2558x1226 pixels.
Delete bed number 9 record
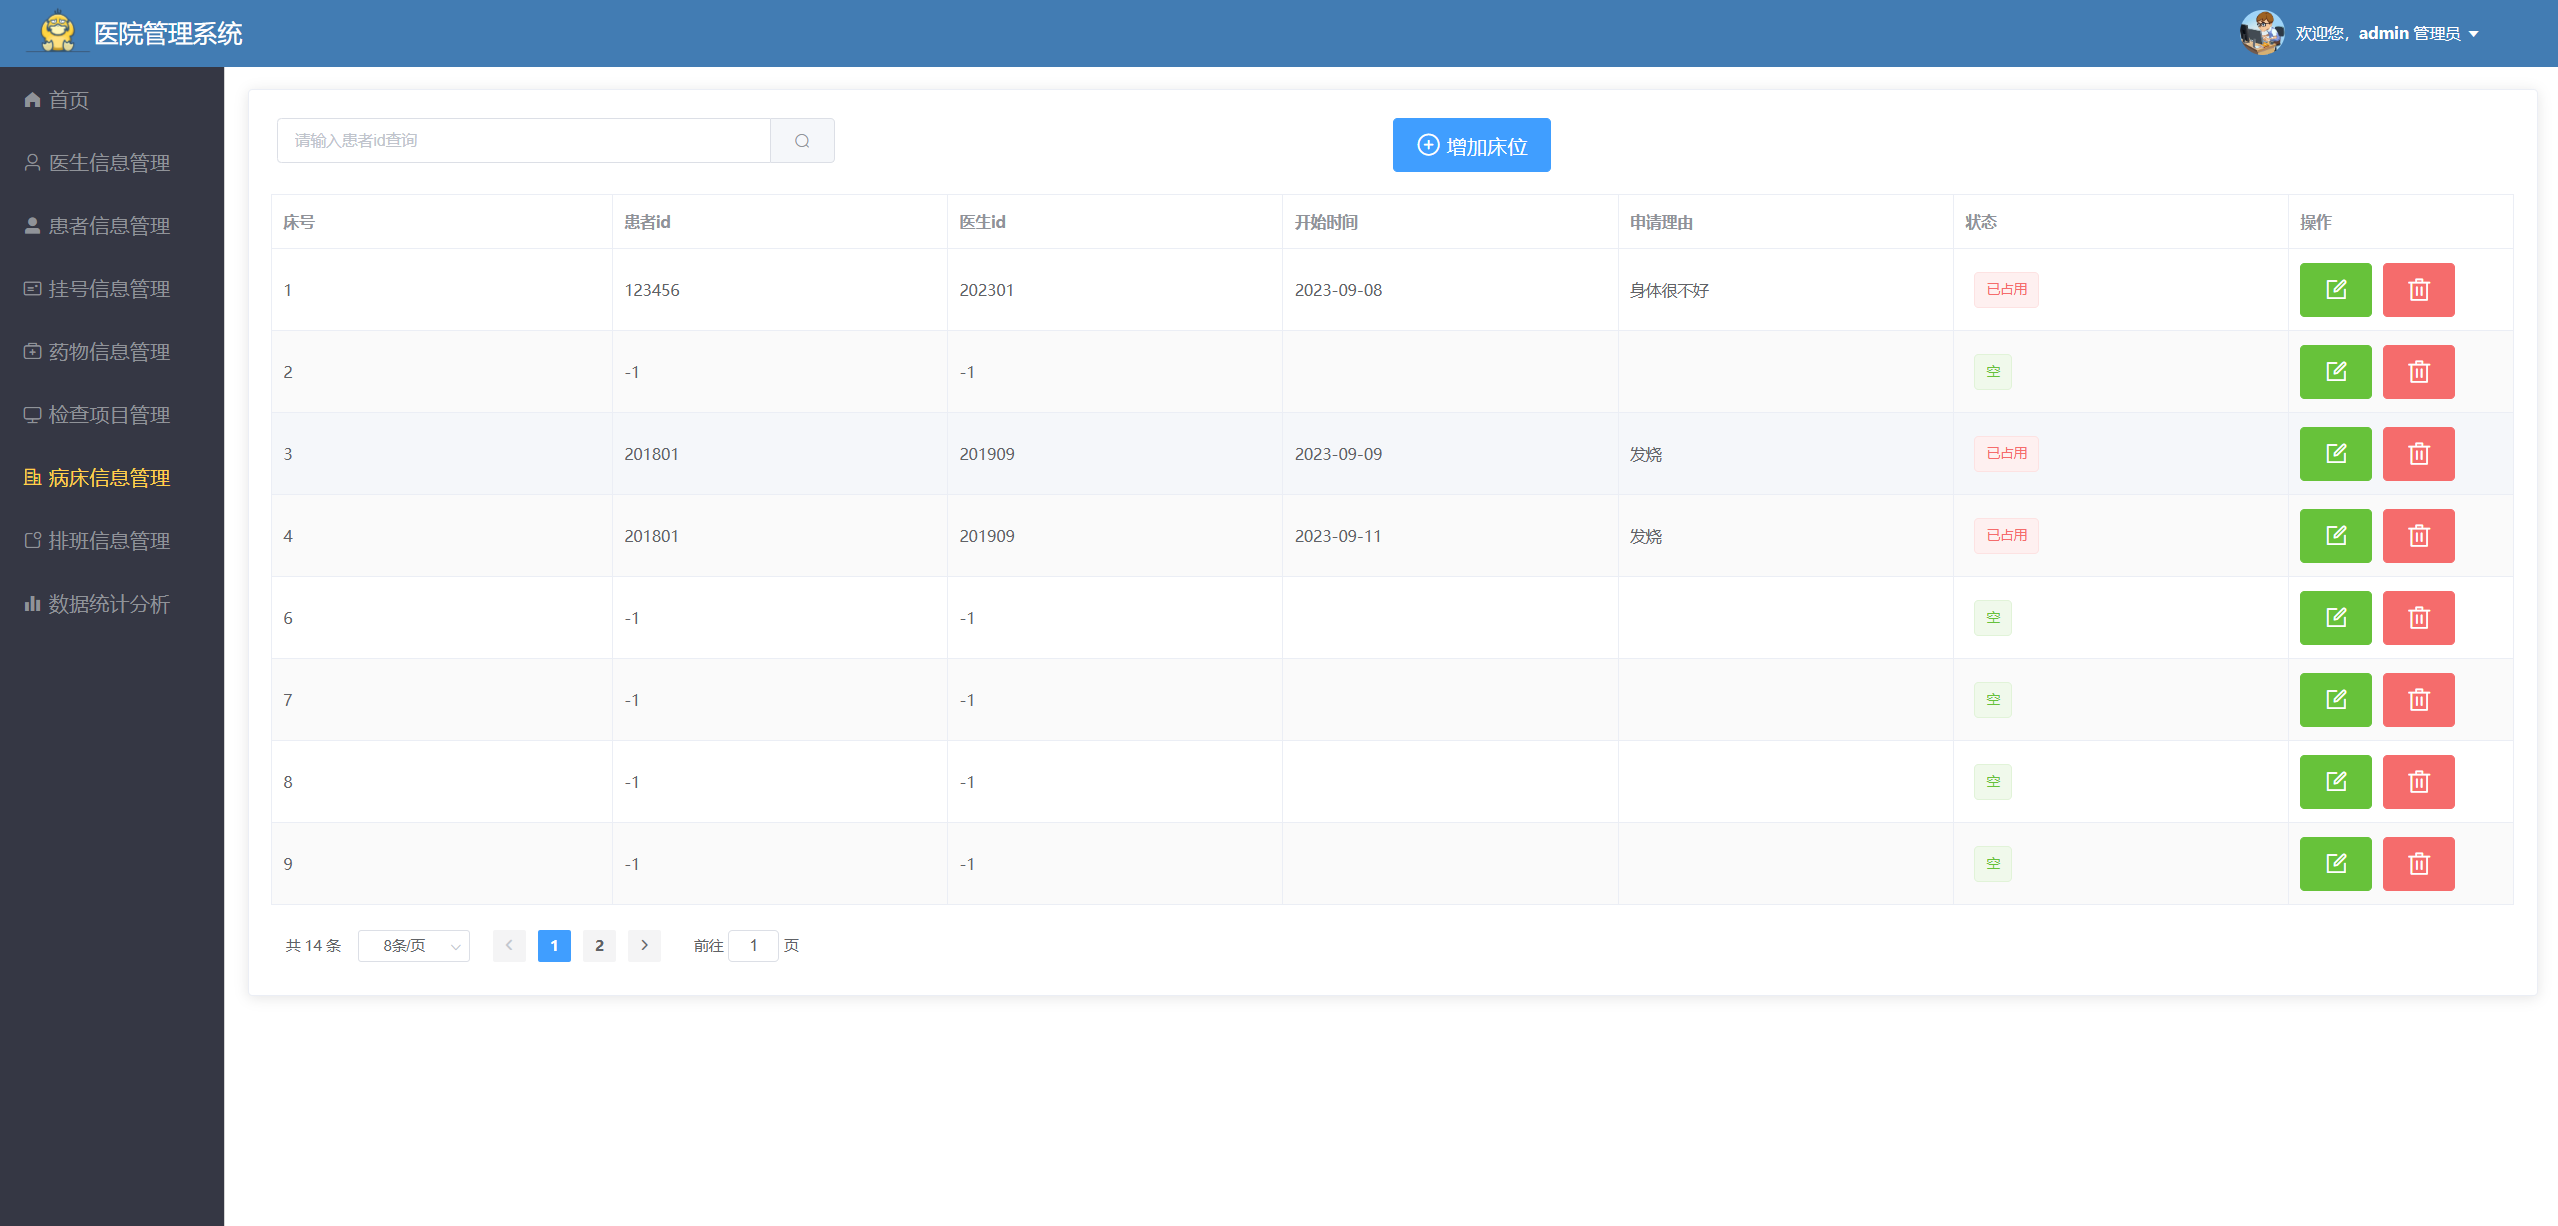pyautogui.click(x=2418, y=864)
